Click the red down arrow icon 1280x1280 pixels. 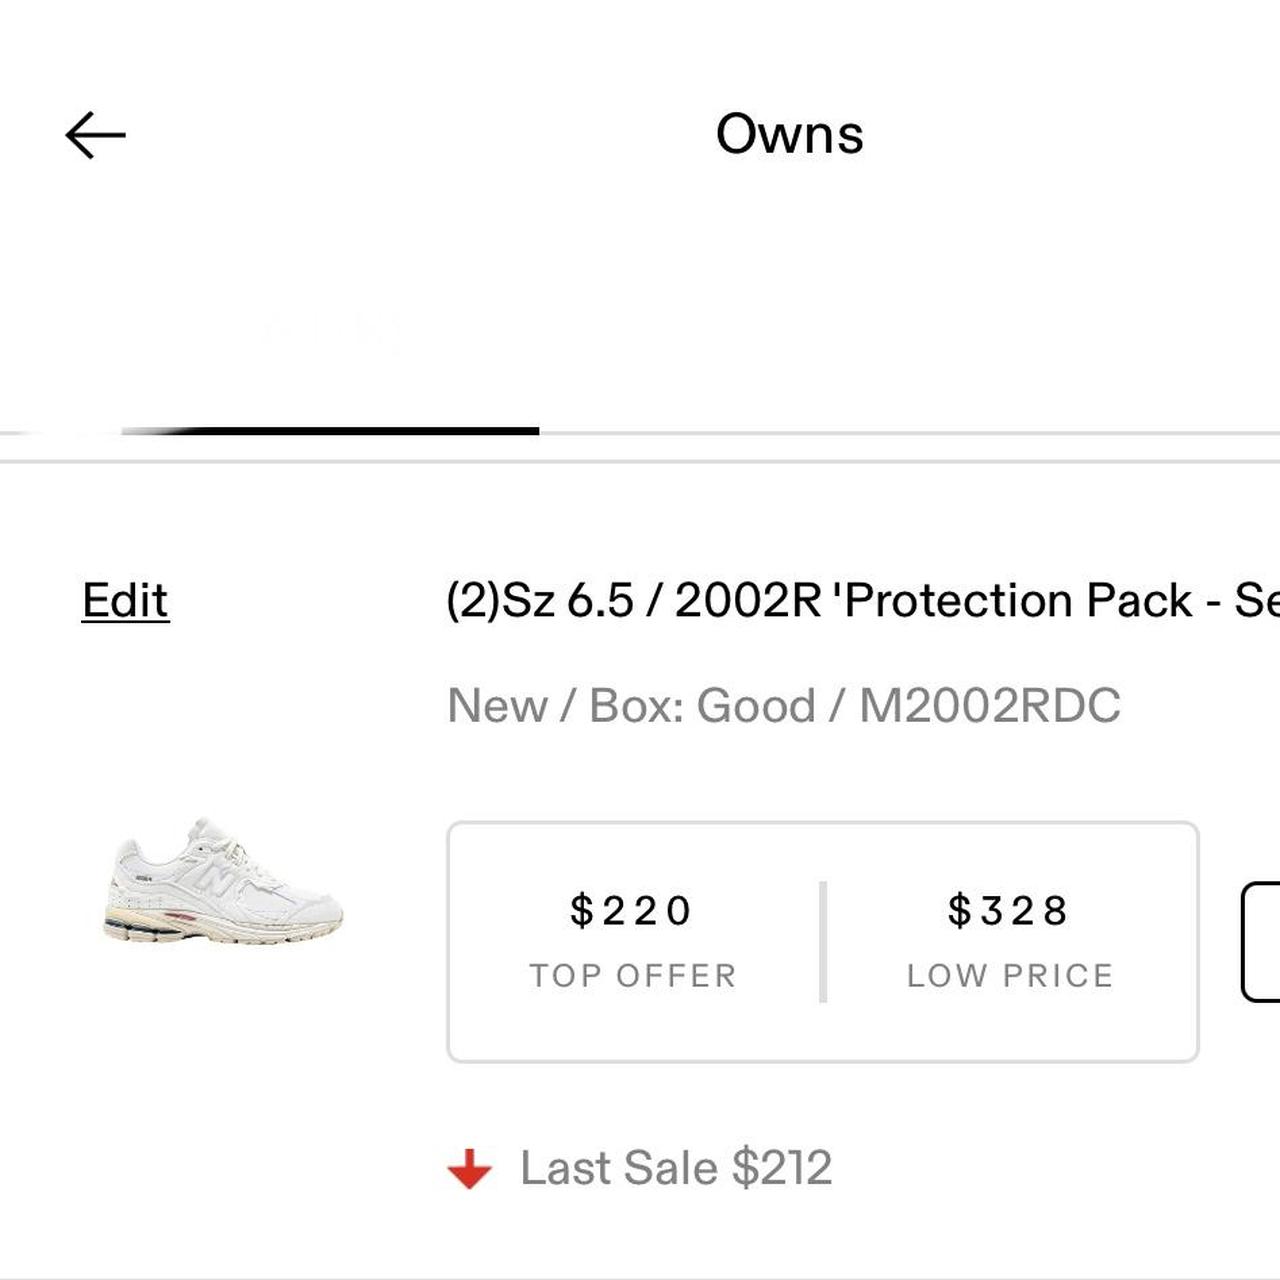[469, 1168]
